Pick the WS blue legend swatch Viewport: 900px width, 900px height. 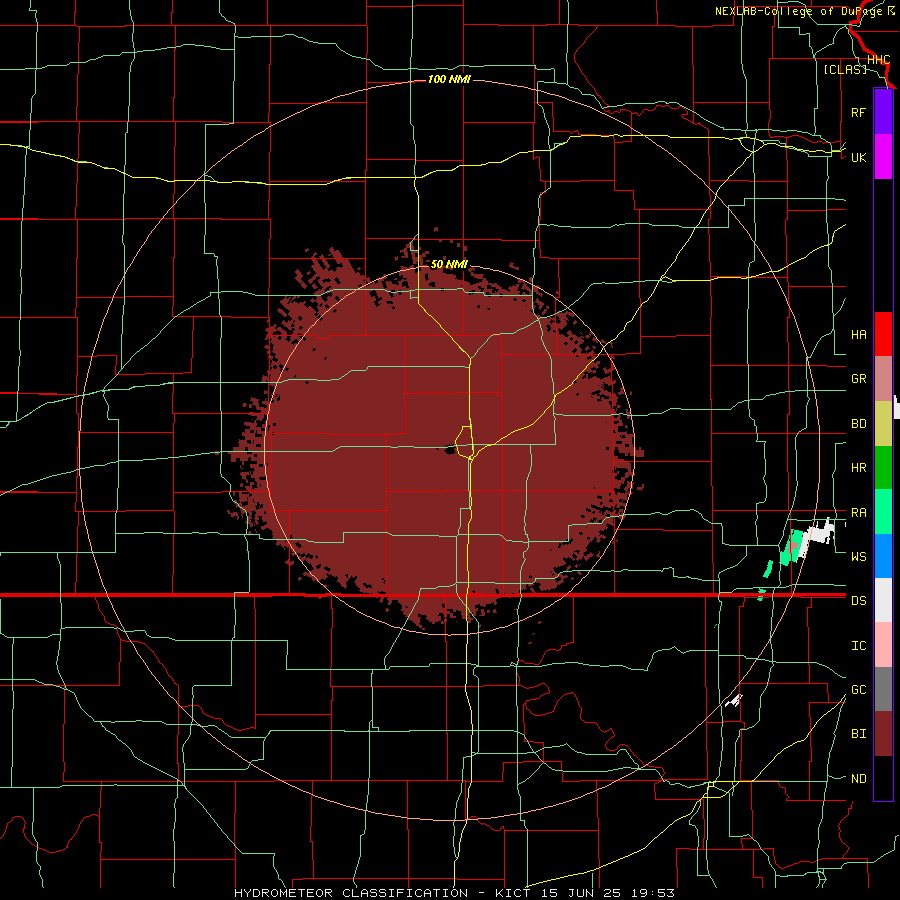(x=883, y=556)
